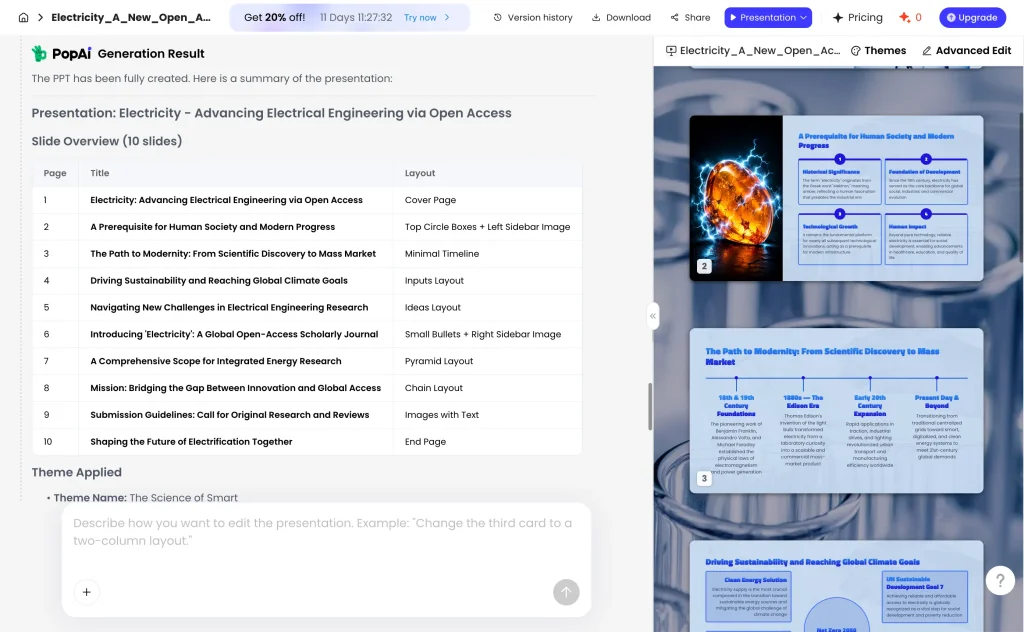Click 'Top Circle Boxes + Left Sidebar Image' cell
Viewport: 1024px width, 632px height.
(x=487, y=227)
